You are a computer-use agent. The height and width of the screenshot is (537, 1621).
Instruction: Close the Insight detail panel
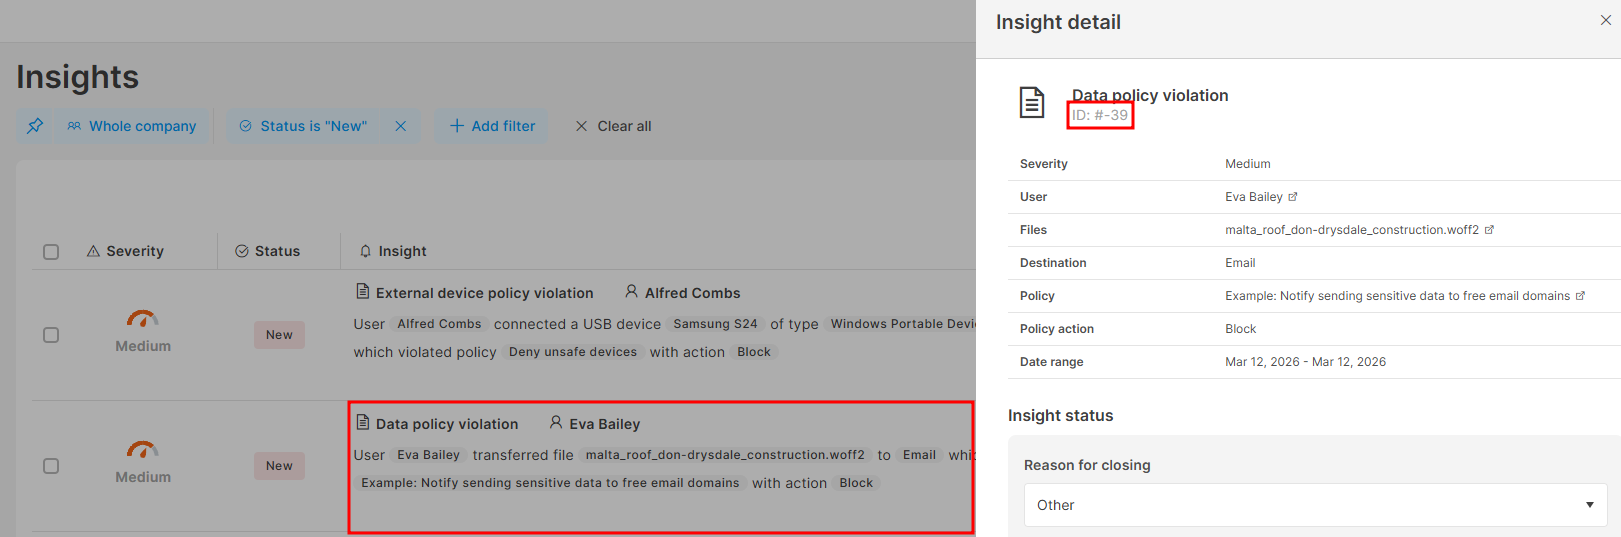(1605, 21)
